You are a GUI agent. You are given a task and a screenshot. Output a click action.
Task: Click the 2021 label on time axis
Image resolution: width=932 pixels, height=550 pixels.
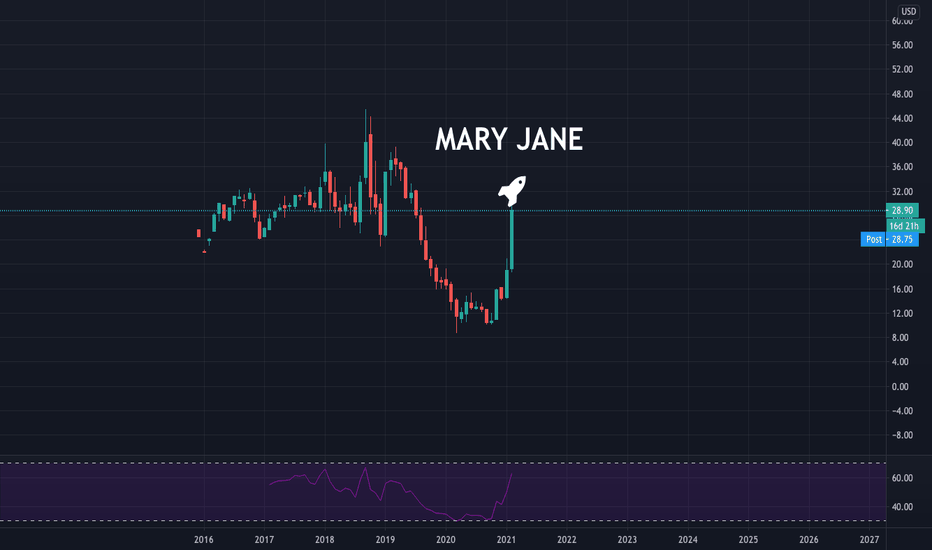[506, 540]
